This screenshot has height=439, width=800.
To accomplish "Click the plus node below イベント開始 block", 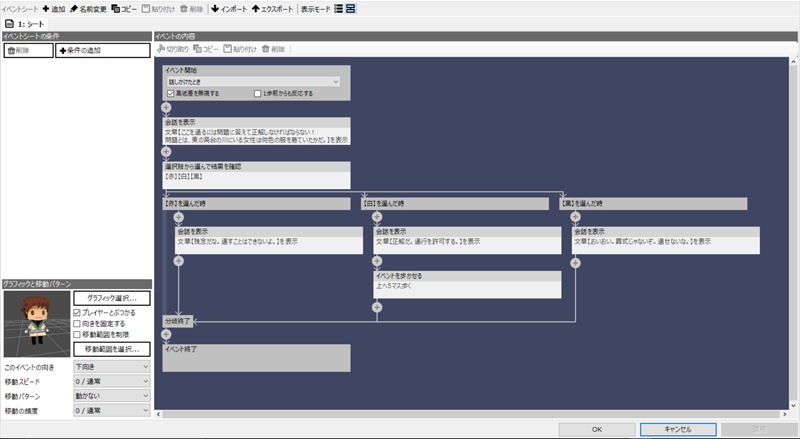I will (x=166, y=106).
